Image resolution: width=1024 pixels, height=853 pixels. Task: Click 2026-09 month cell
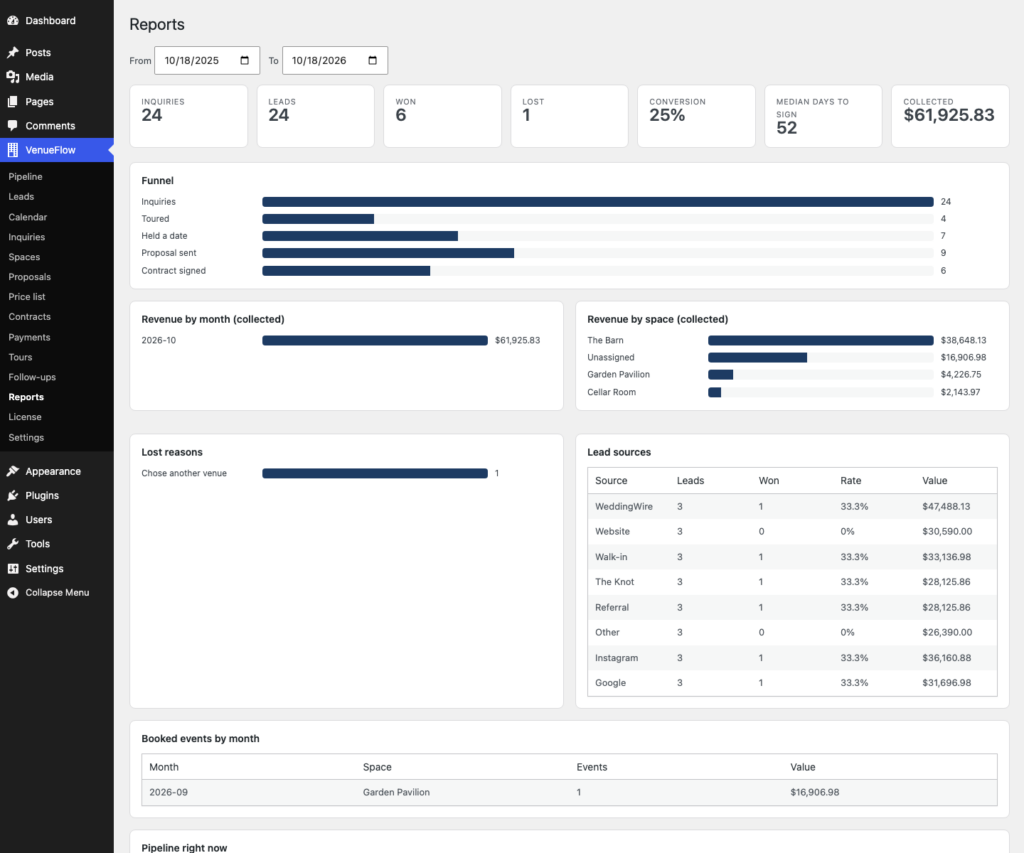pyautogui.click(x=168, y=792)
